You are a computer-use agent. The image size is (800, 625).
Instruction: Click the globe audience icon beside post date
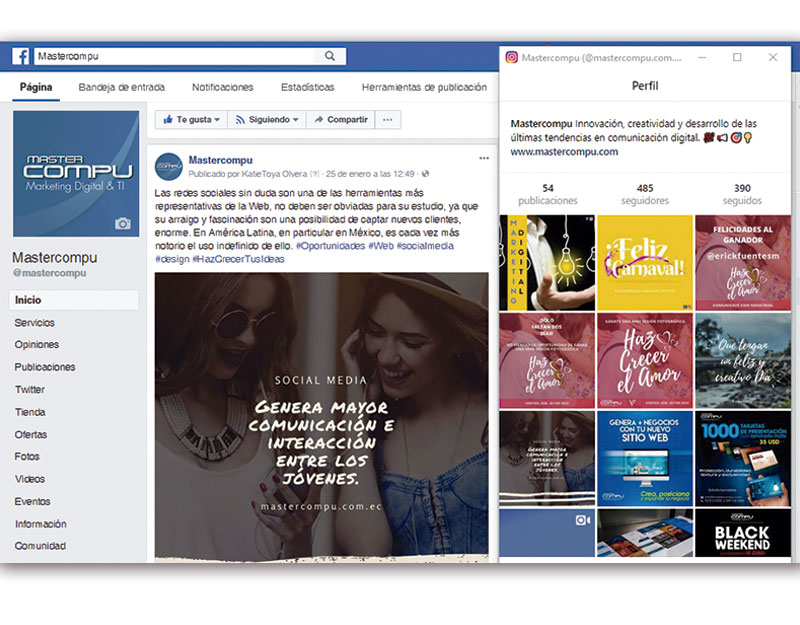[x=426, y=174]
